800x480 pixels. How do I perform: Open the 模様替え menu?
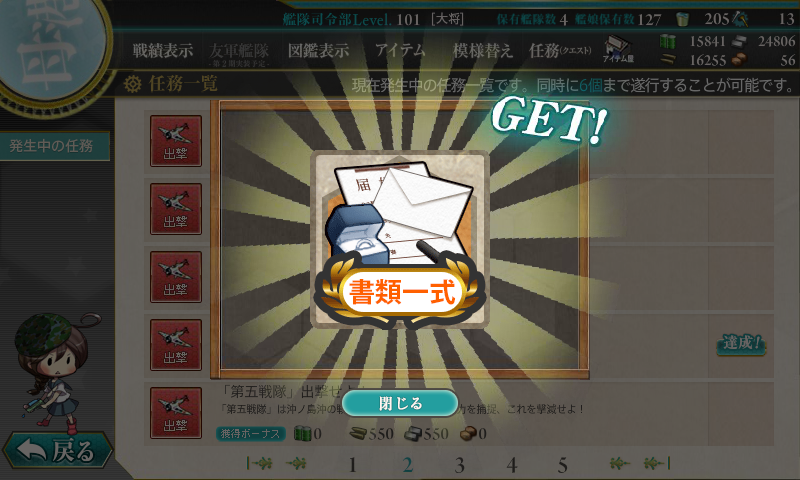click(482, 50)
